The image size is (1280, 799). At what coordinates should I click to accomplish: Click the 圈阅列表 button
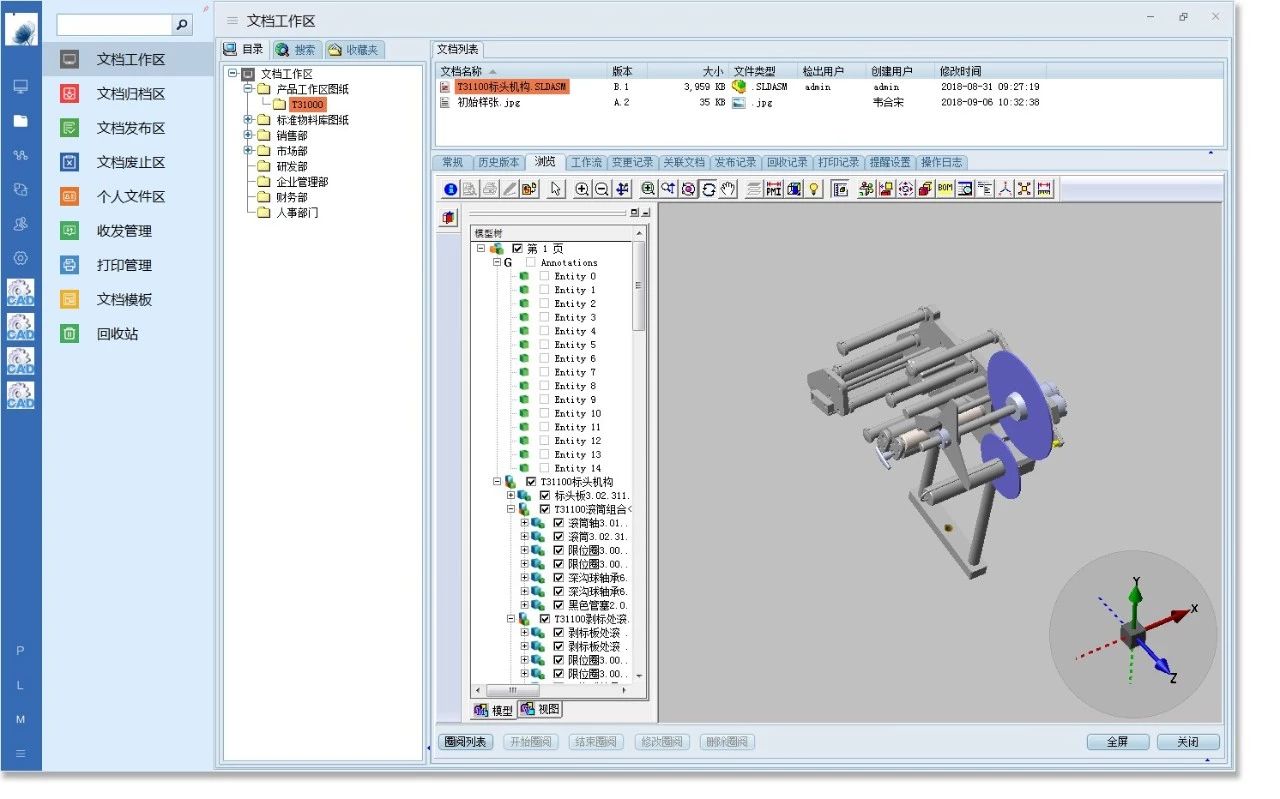[465, 742]
